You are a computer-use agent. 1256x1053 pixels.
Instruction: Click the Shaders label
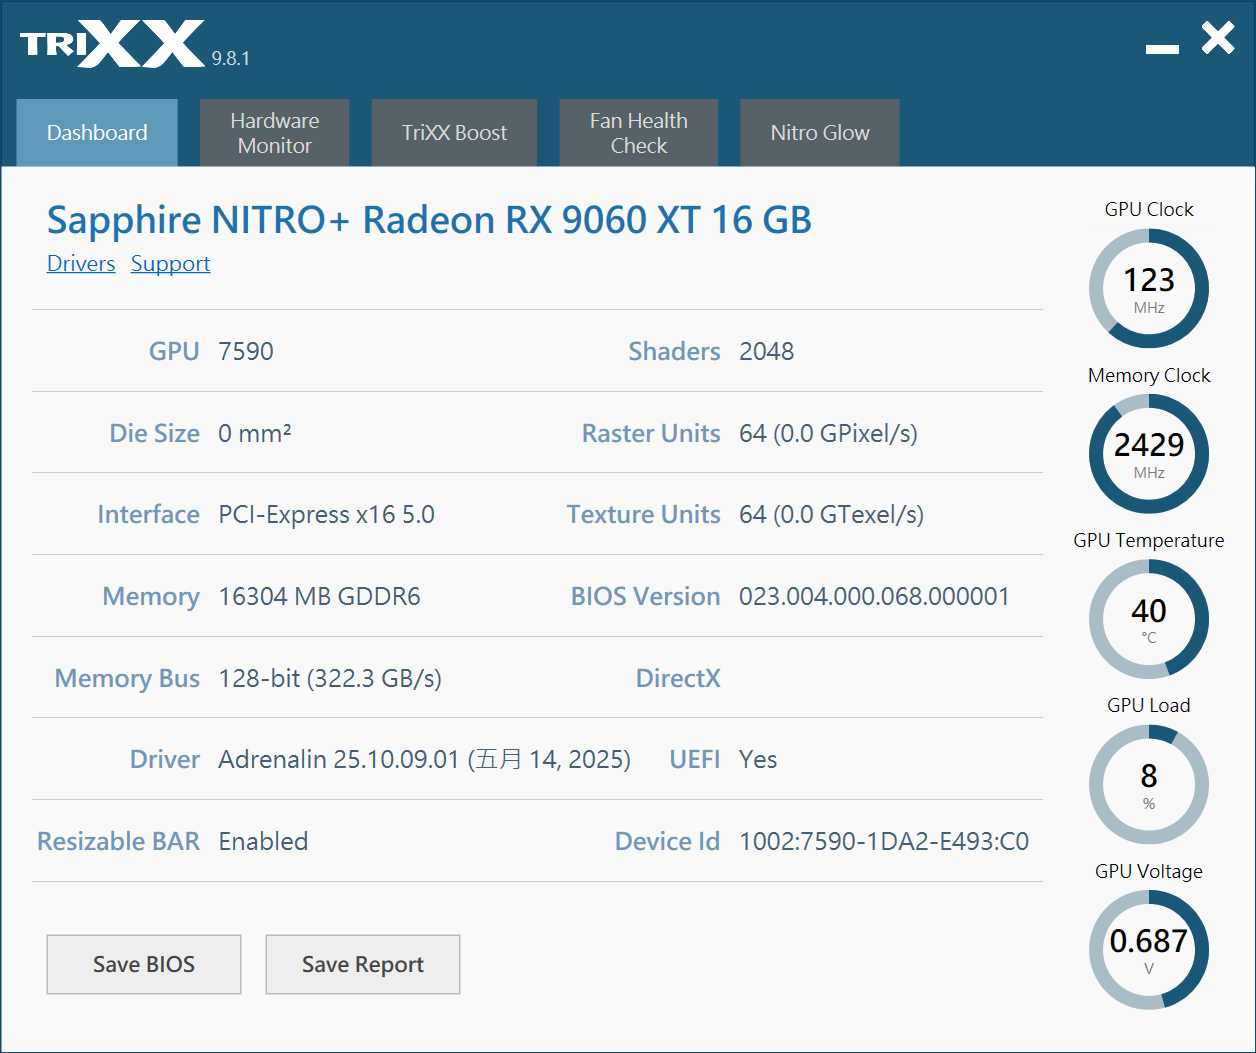(674, 351)
